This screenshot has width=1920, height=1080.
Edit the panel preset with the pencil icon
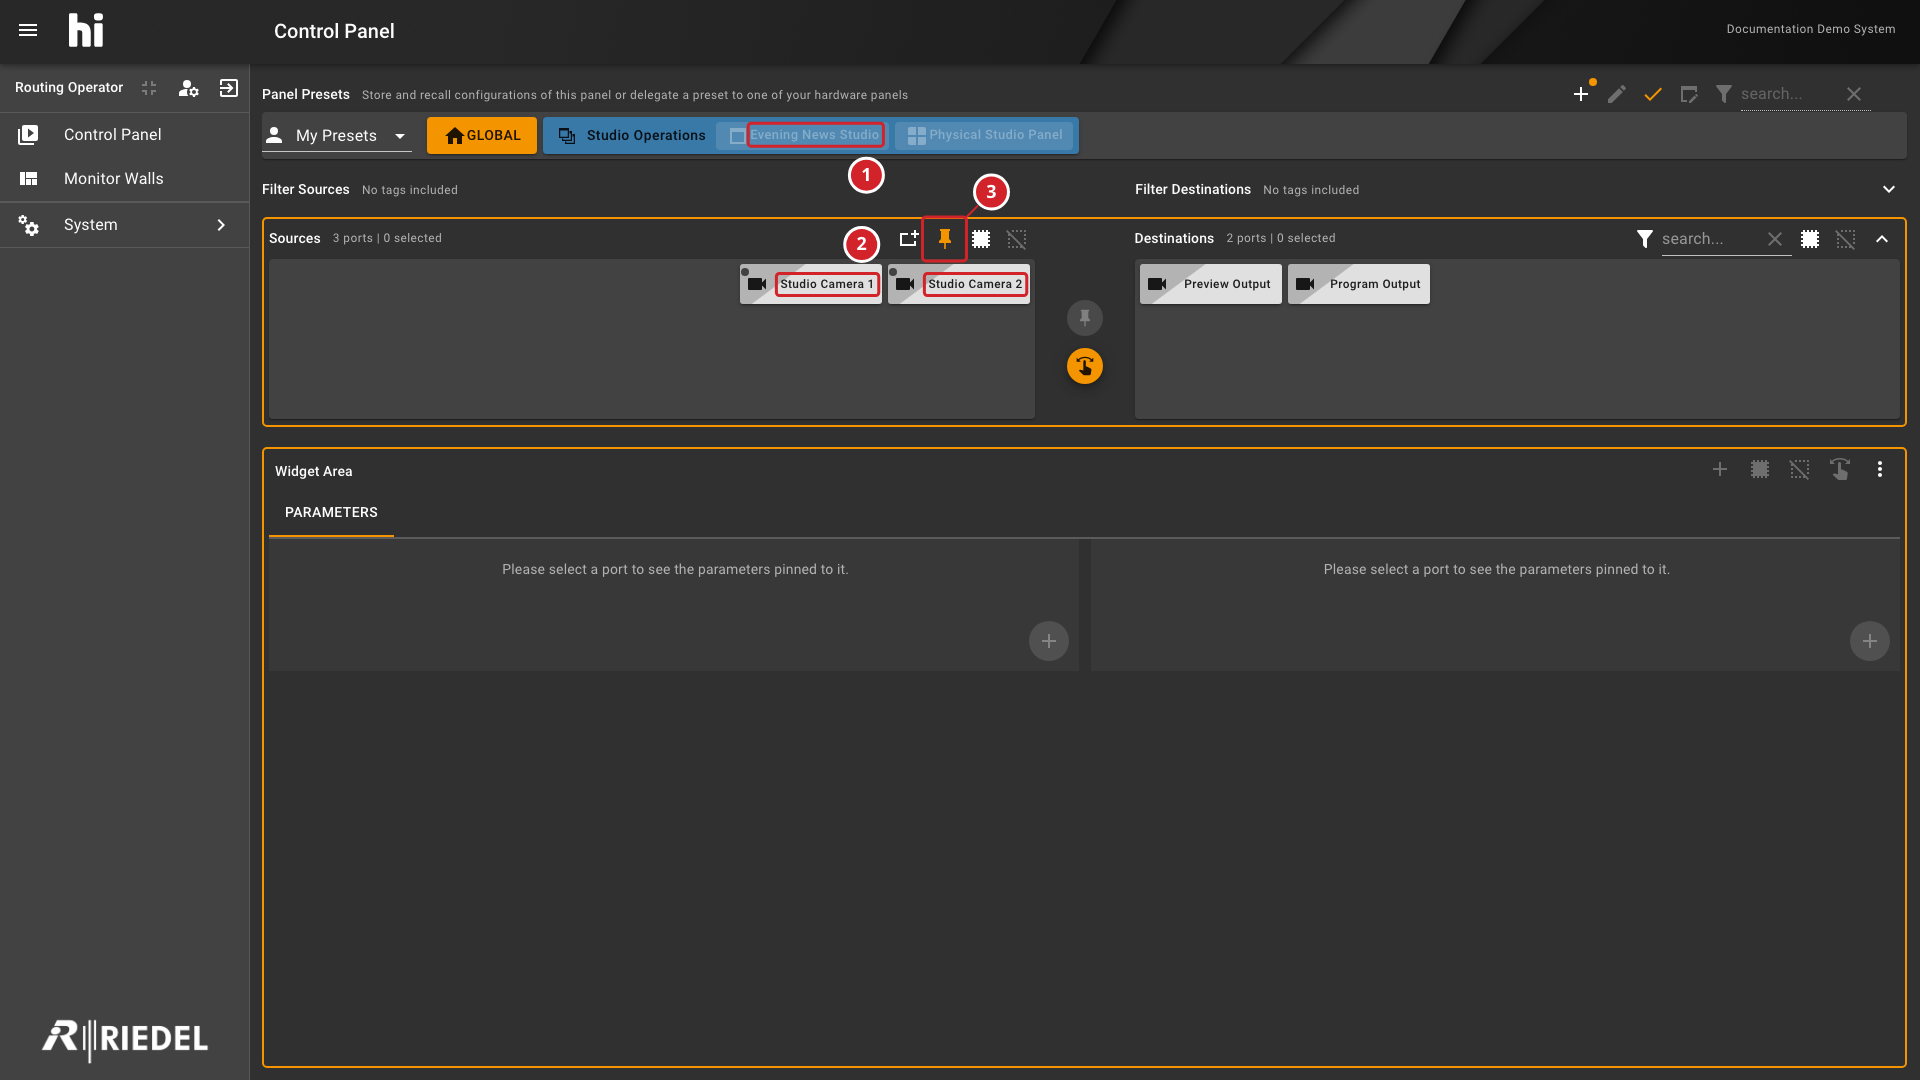coord(1617,94)
